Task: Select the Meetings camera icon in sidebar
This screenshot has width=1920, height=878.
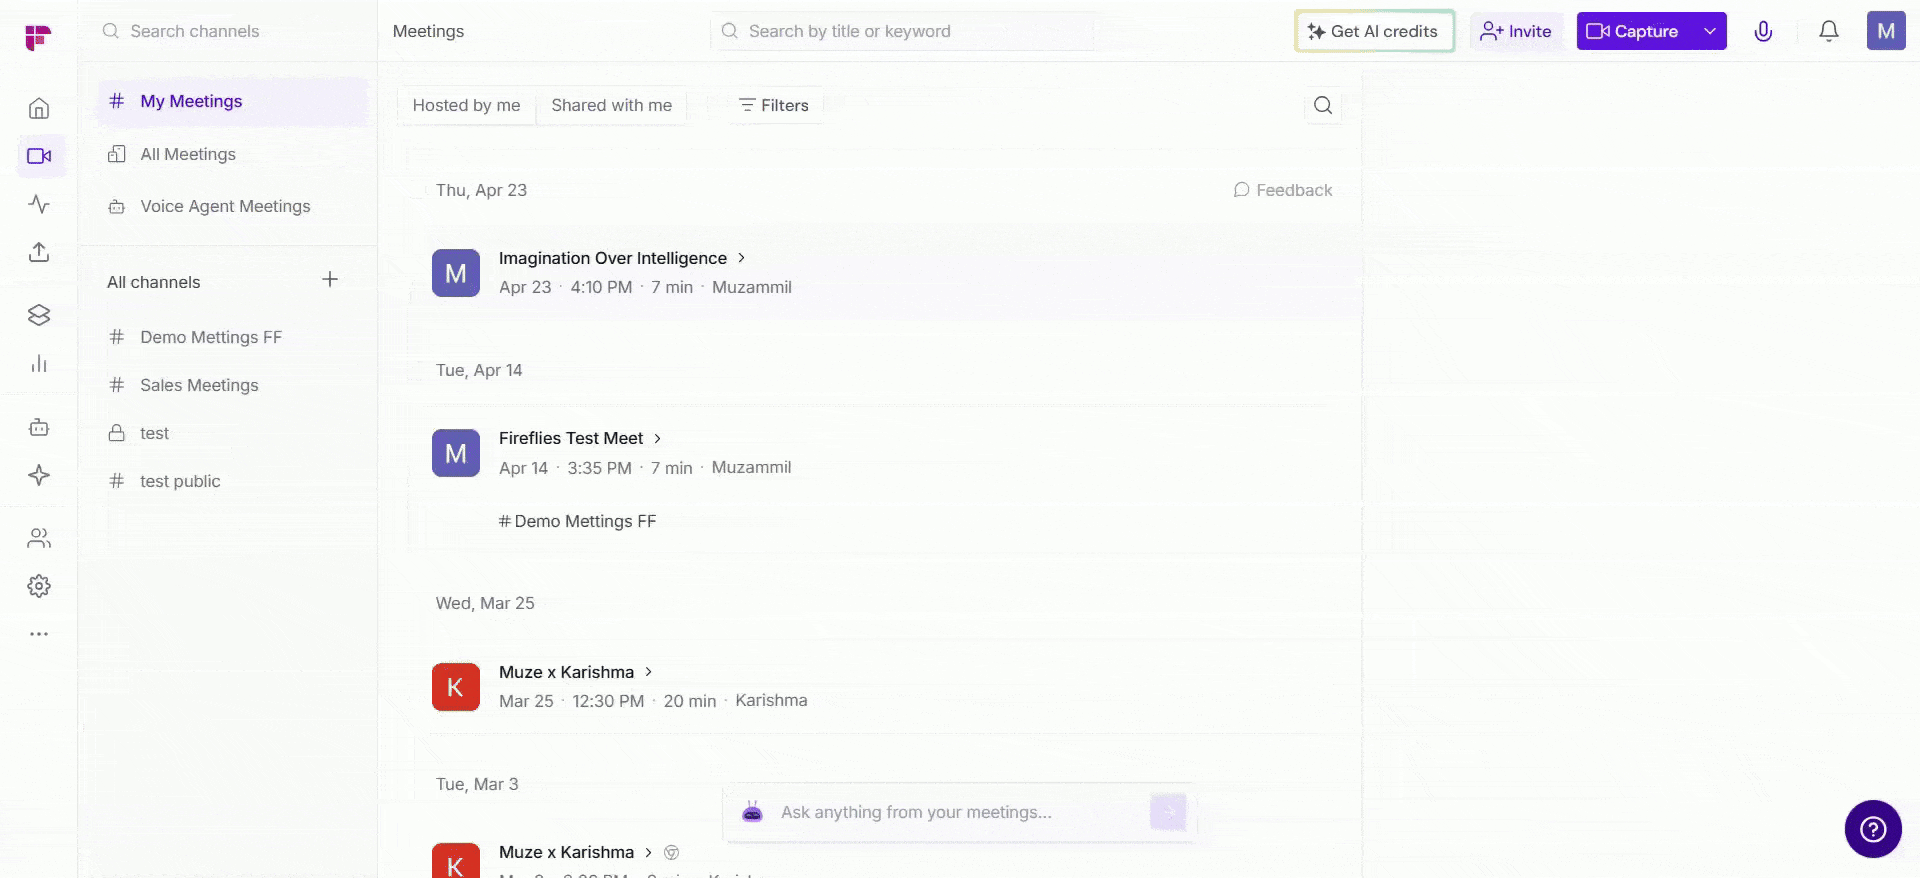Action: pos(39,156)
